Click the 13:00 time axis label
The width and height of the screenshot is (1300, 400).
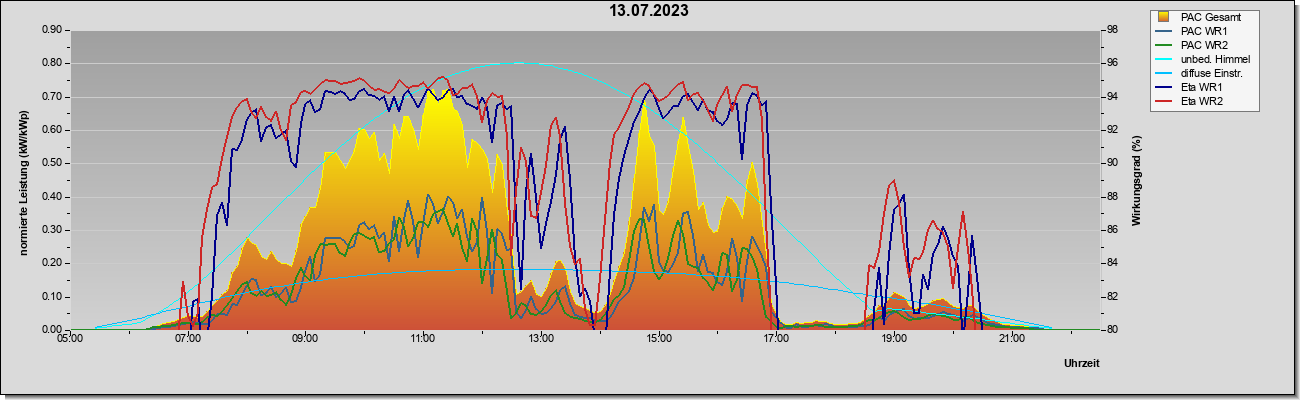coord(541,340)
